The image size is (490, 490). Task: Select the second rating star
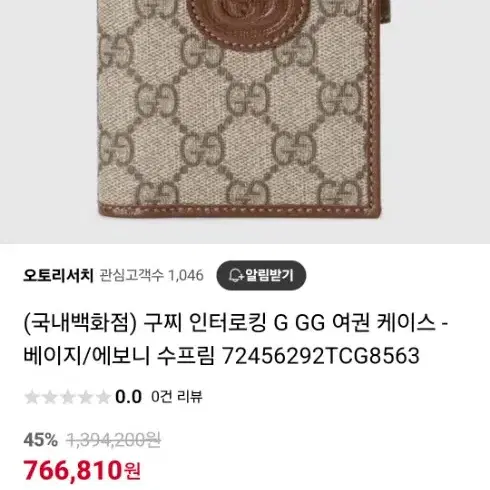coord(50,397)
